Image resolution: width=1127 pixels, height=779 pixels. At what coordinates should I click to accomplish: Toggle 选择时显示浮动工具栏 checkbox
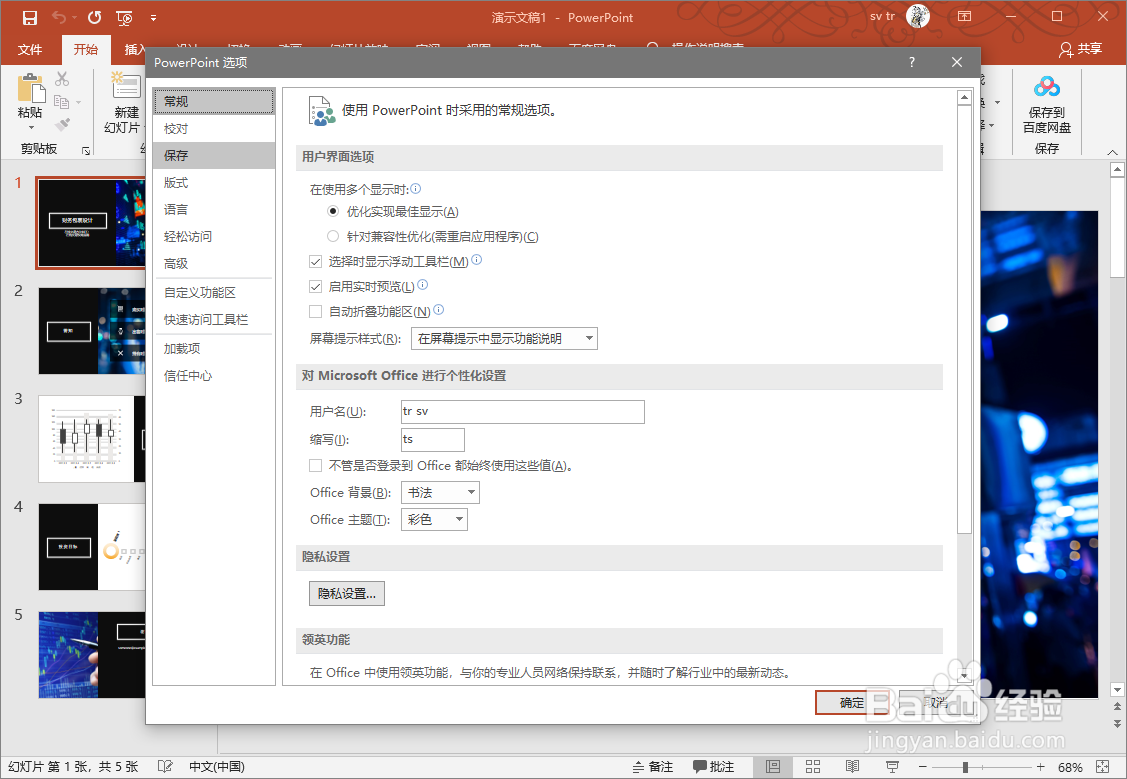(x=315, y=262)
